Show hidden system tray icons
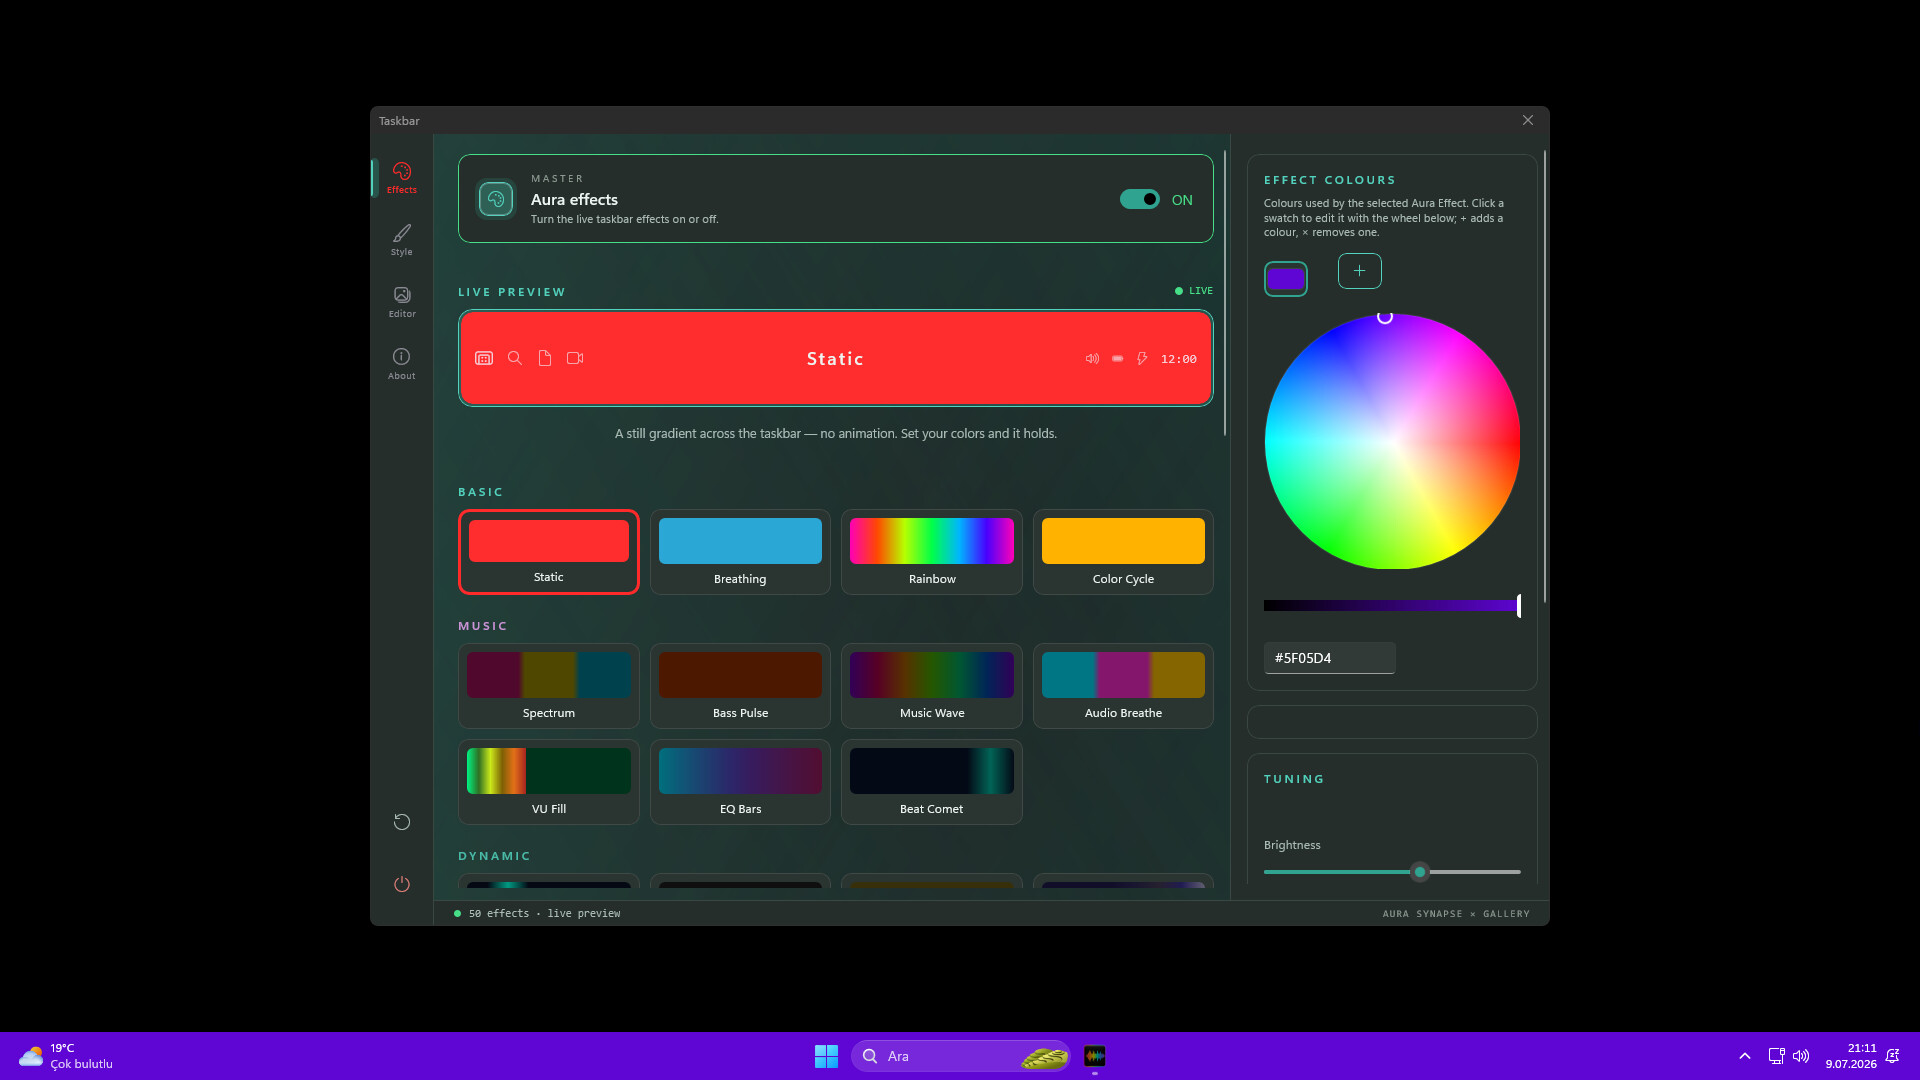The height and width of the screenshot is (1080, 1920). coord(1744,1056)
